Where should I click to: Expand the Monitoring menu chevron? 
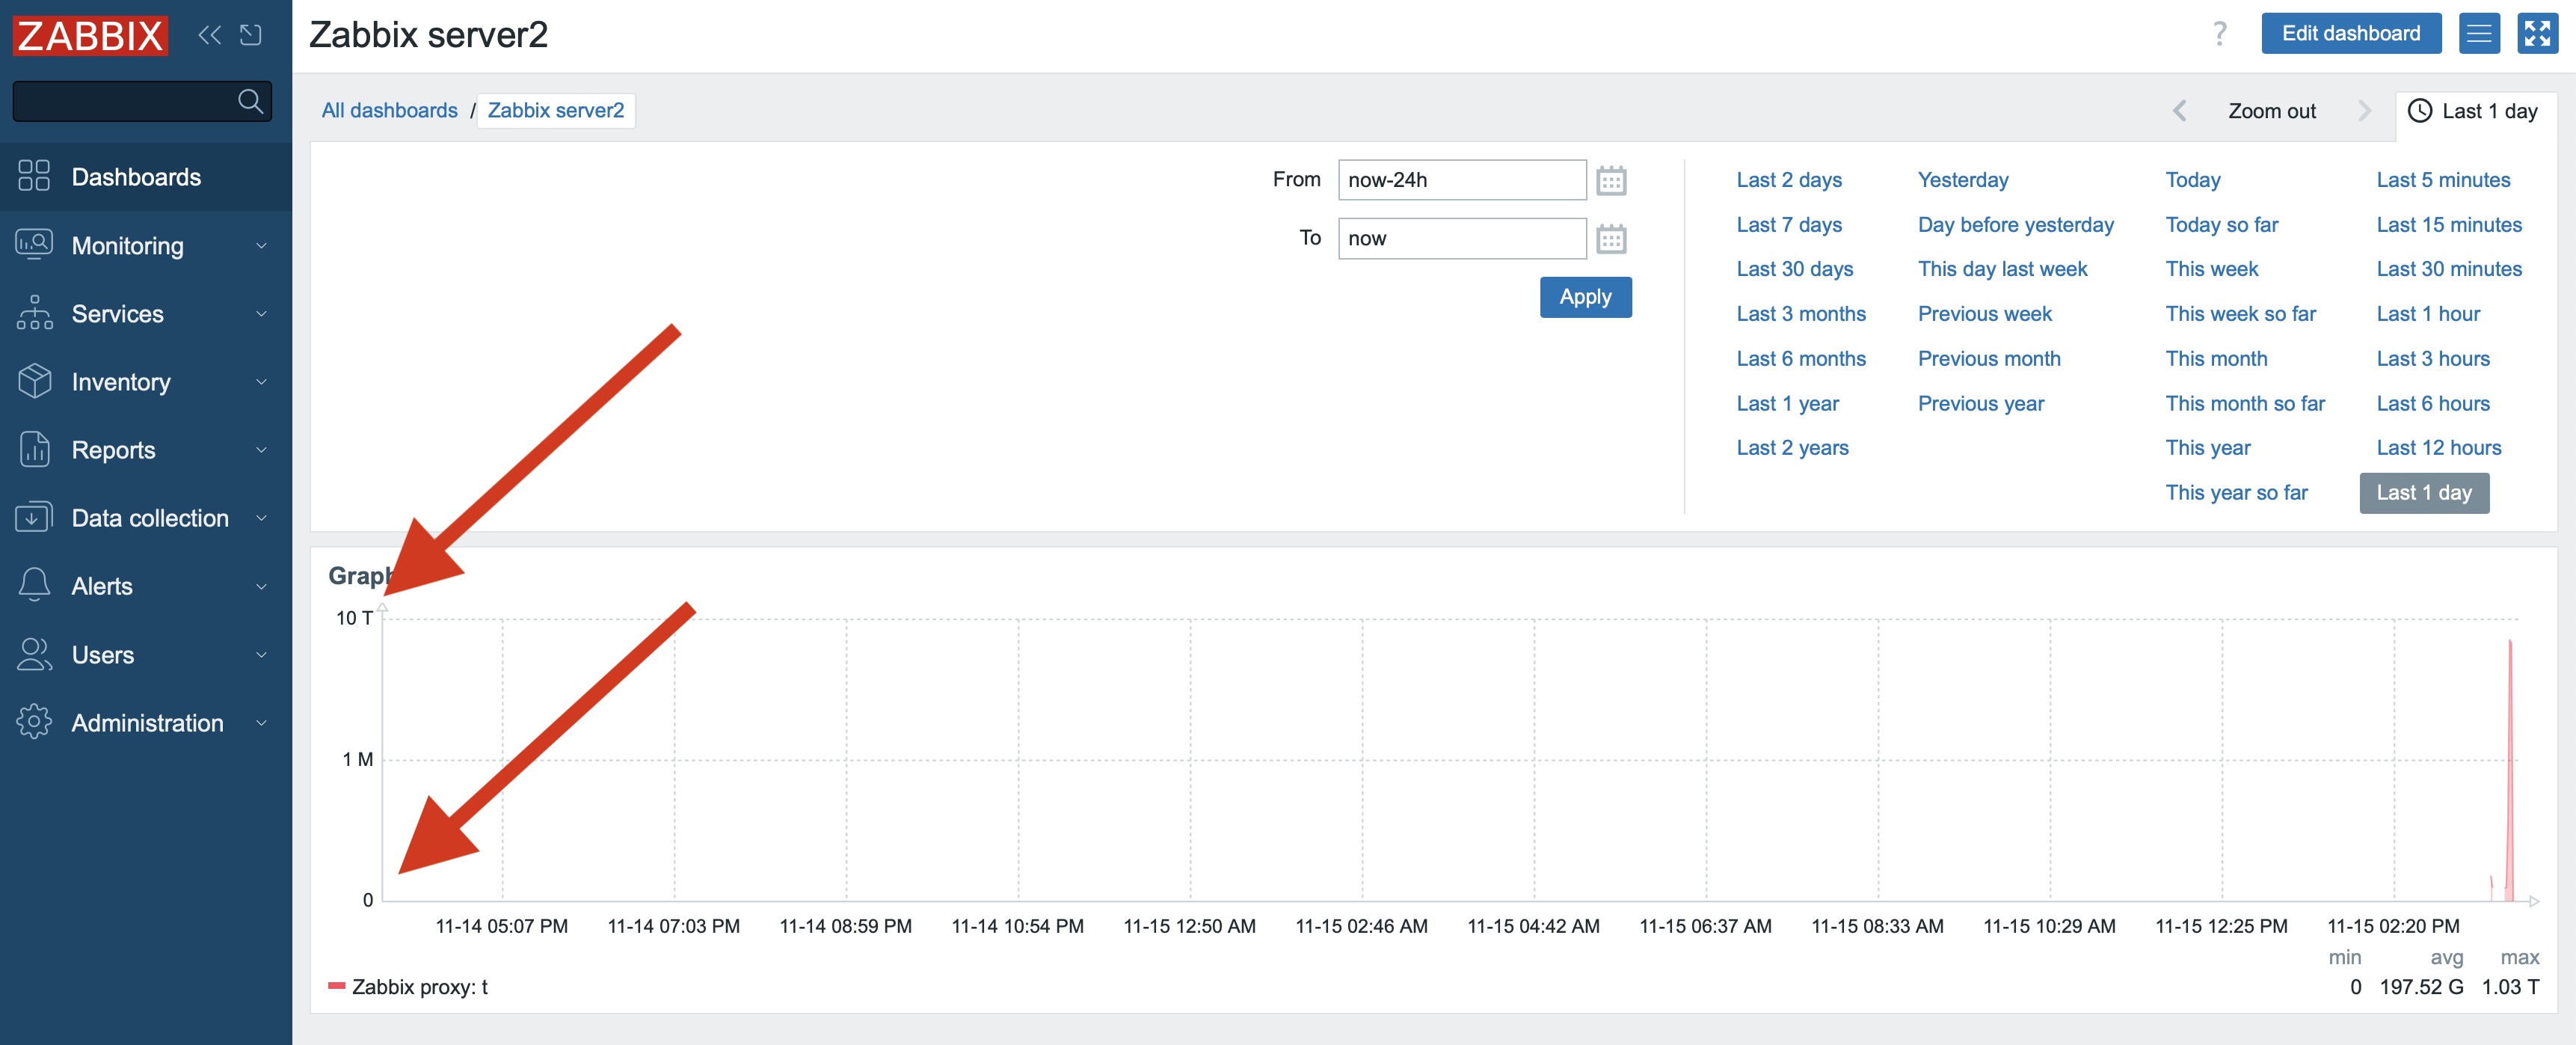261,246
